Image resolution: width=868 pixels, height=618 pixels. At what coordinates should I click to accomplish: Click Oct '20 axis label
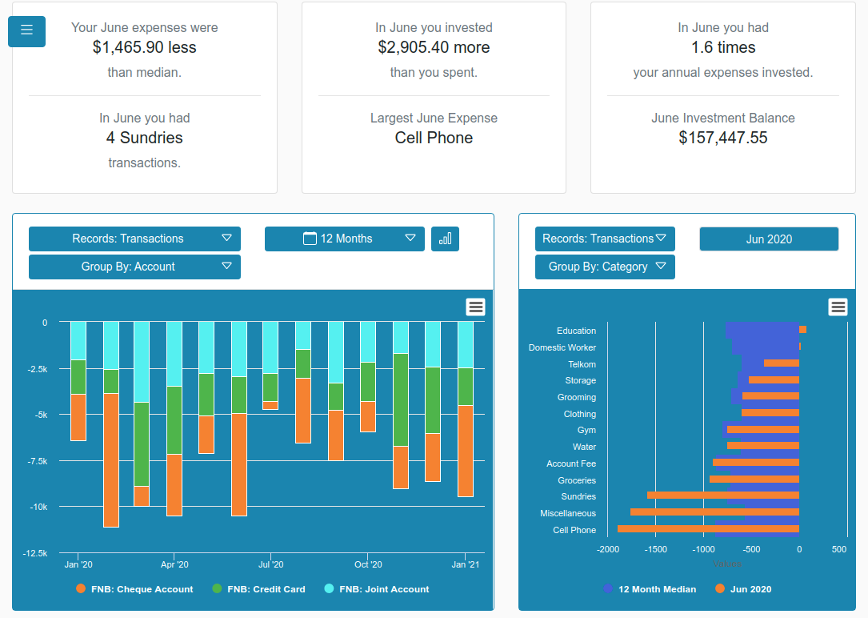[x=368, y=564]
